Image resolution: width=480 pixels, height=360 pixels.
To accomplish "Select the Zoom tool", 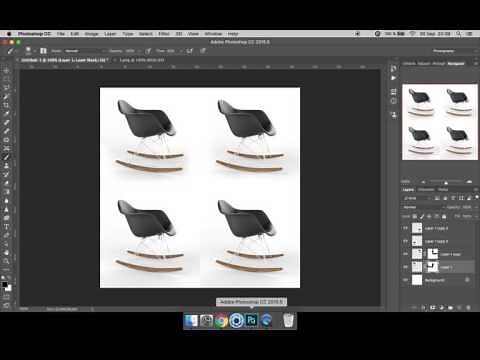I will coord(6,261).
